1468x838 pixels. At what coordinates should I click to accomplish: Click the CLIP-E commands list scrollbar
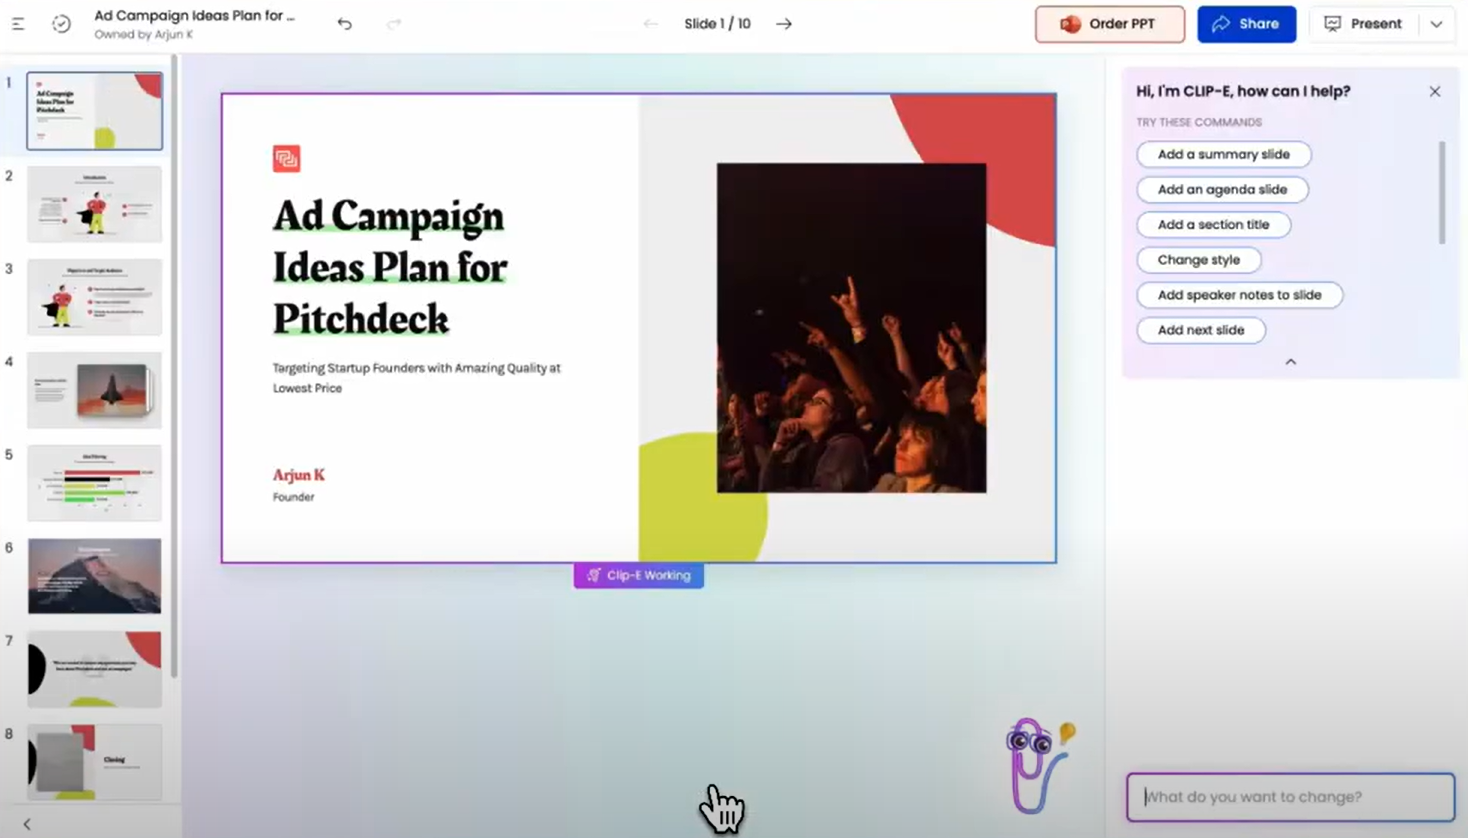coord(1442,192)
